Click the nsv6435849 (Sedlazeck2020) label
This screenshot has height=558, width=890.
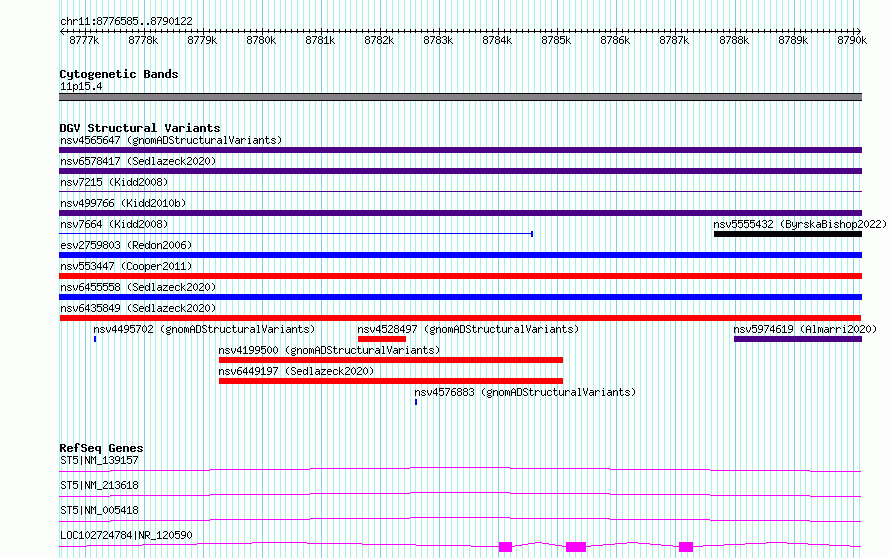point(138,308)
